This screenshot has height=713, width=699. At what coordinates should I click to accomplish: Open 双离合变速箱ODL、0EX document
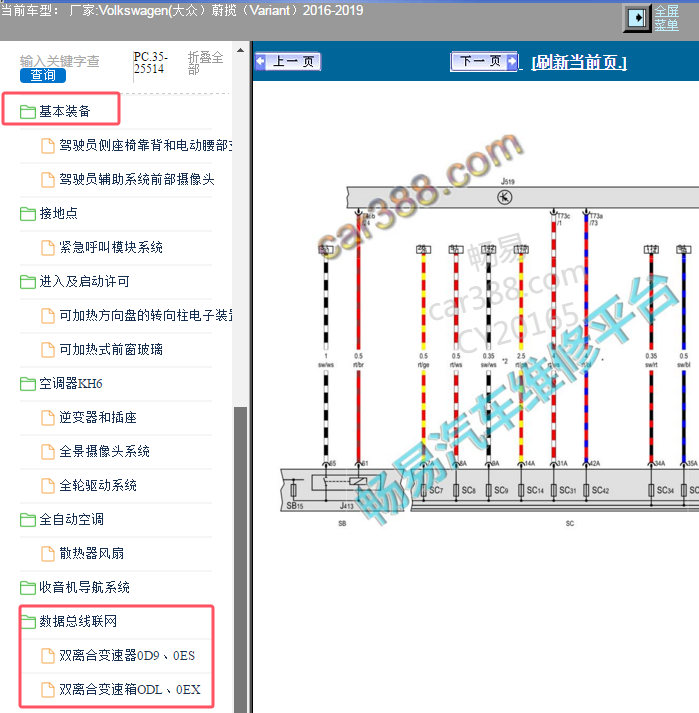(x=130, y=689)
